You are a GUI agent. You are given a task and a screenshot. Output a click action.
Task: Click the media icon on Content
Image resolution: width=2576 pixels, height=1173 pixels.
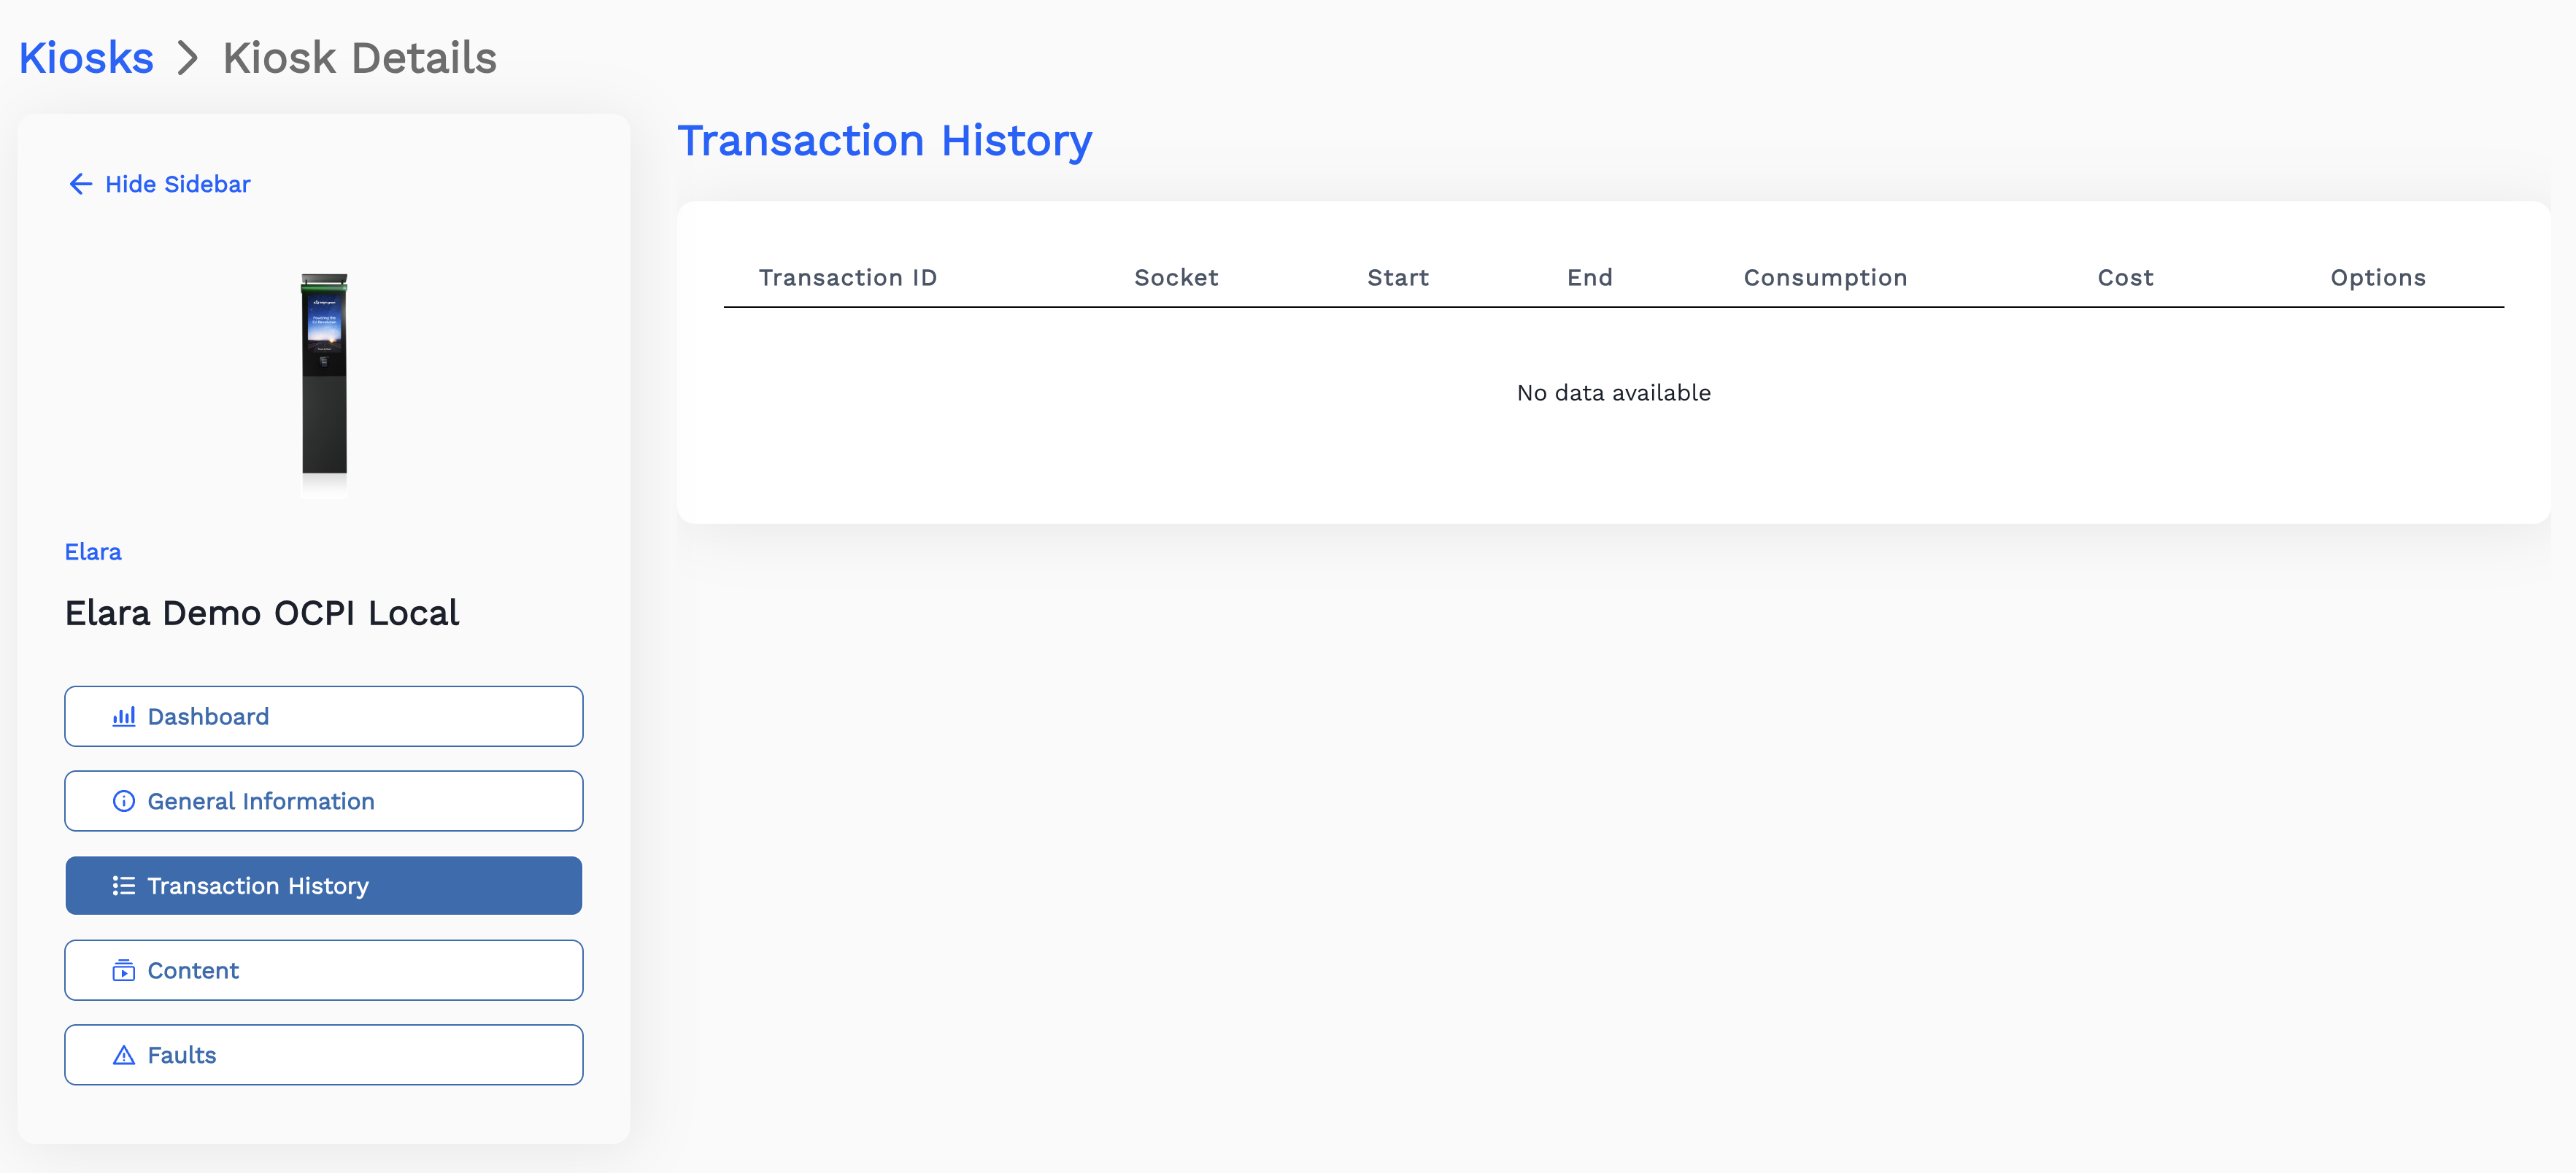(124, 970)
